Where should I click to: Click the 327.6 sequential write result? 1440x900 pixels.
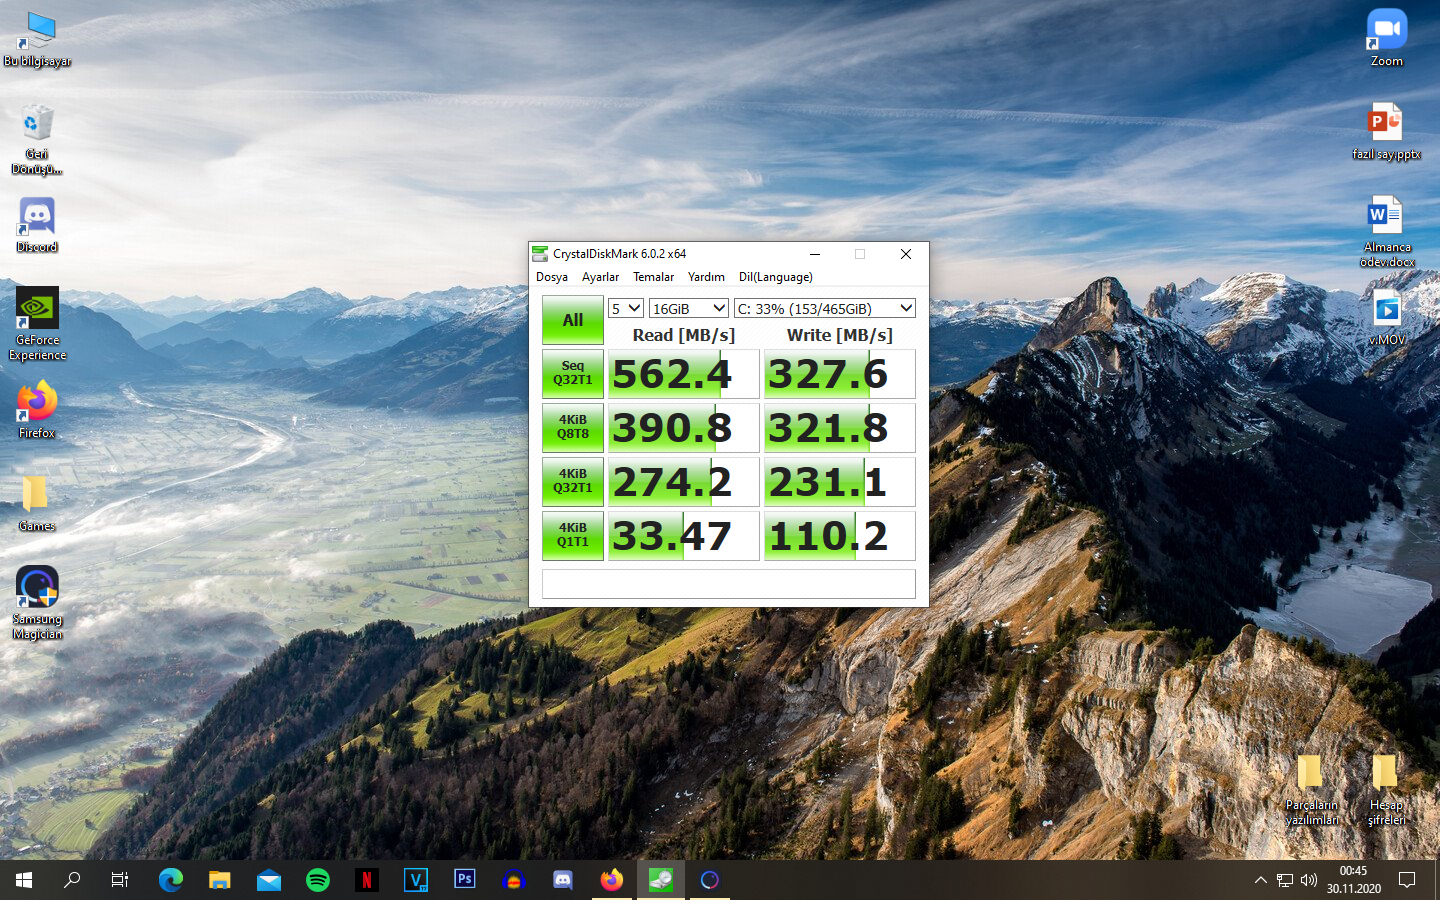click(840, 374)
